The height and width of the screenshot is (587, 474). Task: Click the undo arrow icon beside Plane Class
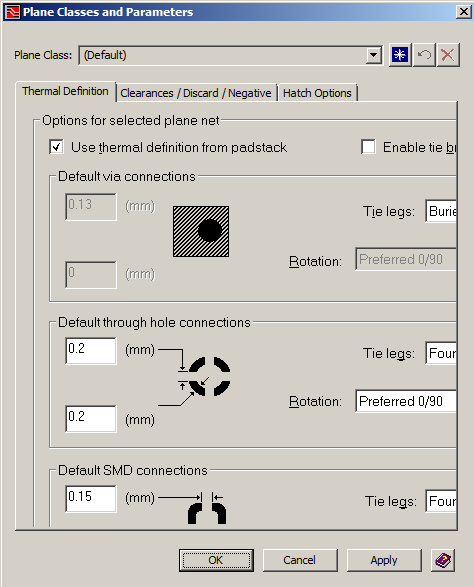pyautogui.click(x=424, y=55)
